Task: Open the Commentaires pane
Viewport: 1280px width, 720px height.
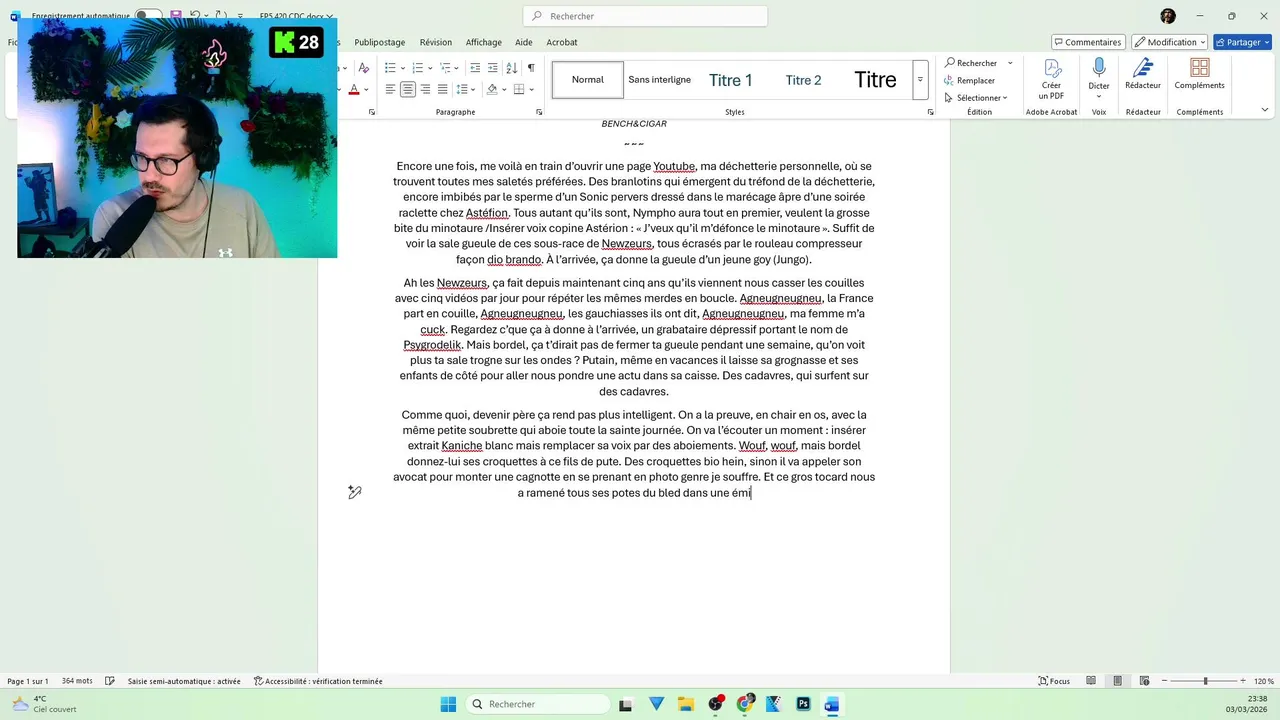Action: [x=1088, y=42]
